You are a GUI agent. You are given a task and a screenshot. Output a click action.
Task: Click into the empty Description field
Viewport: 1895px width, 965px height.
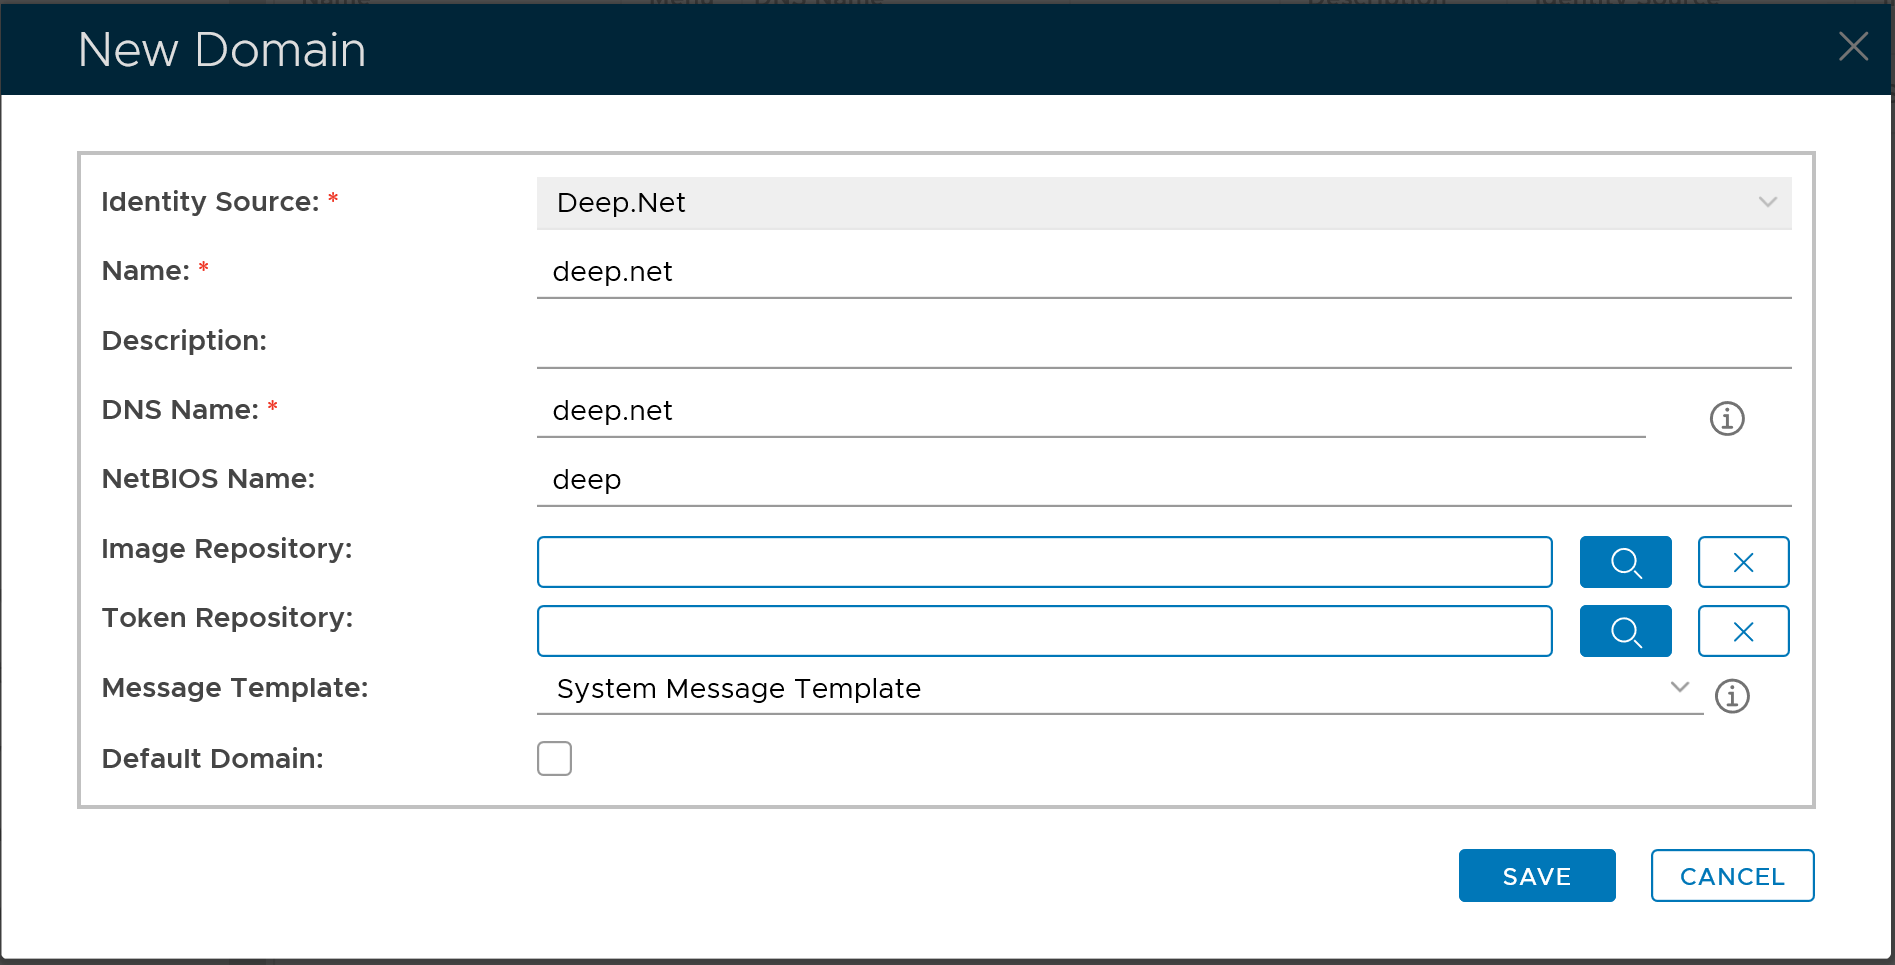(x=1163, y=342)
